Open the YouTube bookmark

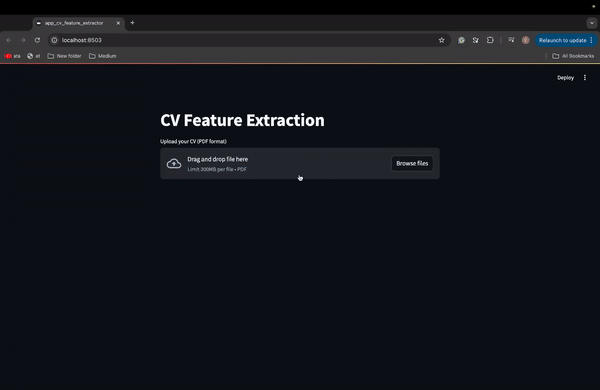12,56
